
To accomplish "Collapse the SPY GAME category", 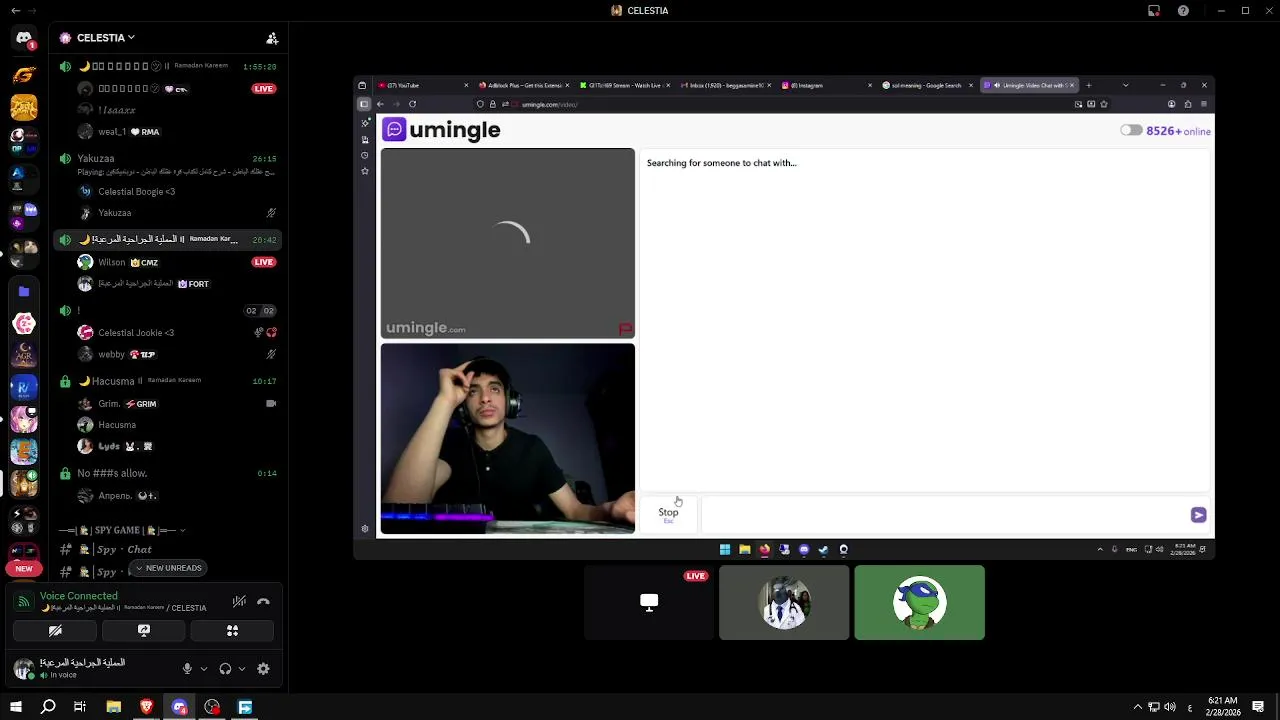I will (123, 530).
